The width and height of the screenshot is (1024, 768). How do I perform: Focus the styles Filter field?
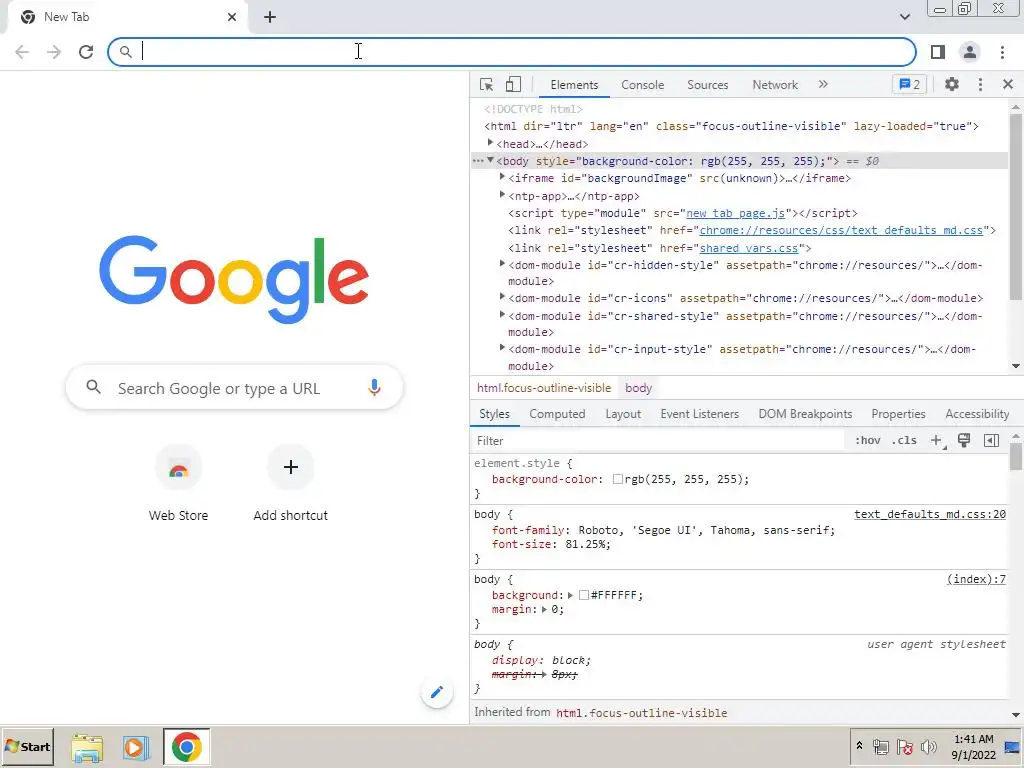[x=660, y=441]
